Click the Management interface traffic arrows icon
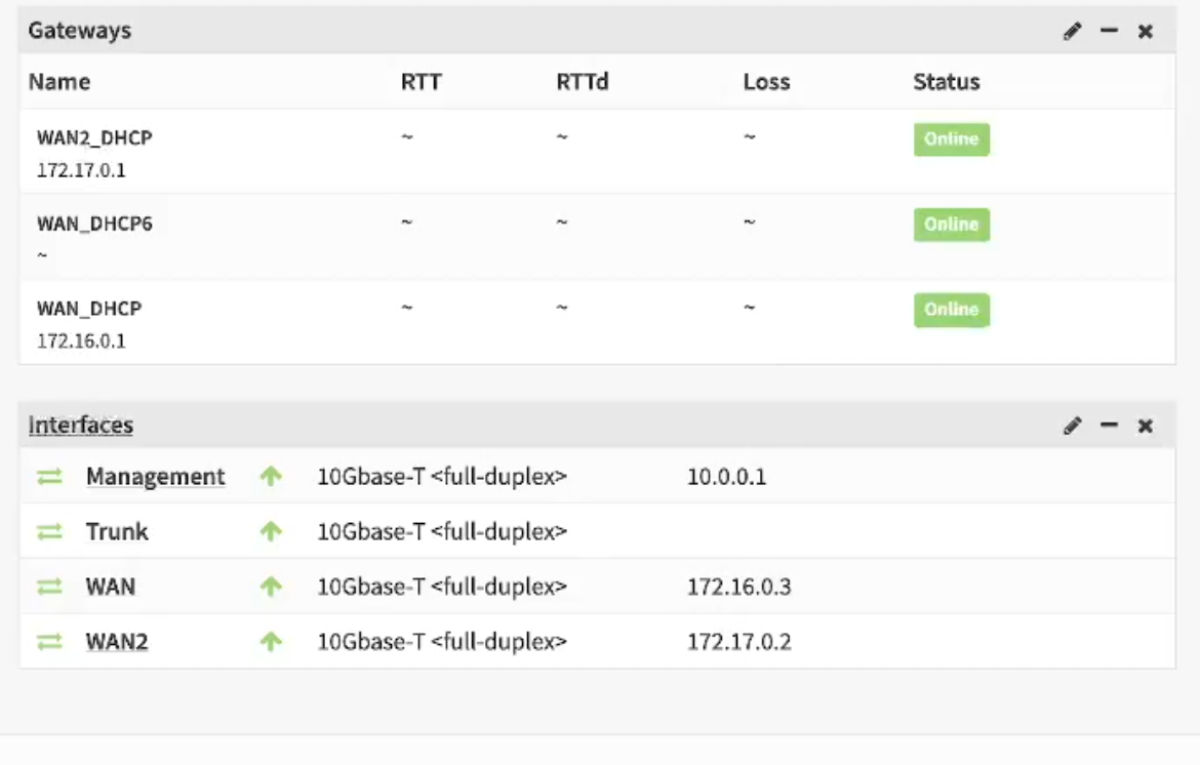 (x=49, y=477)
